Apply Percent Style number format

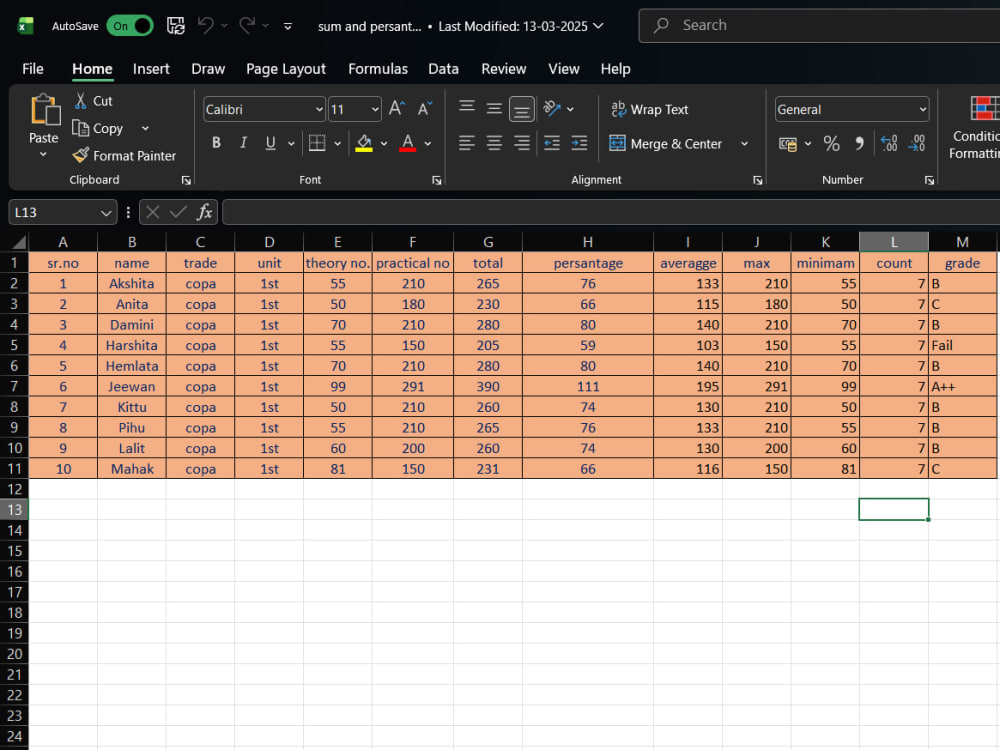pyautogui.click(x=831, y=143)
